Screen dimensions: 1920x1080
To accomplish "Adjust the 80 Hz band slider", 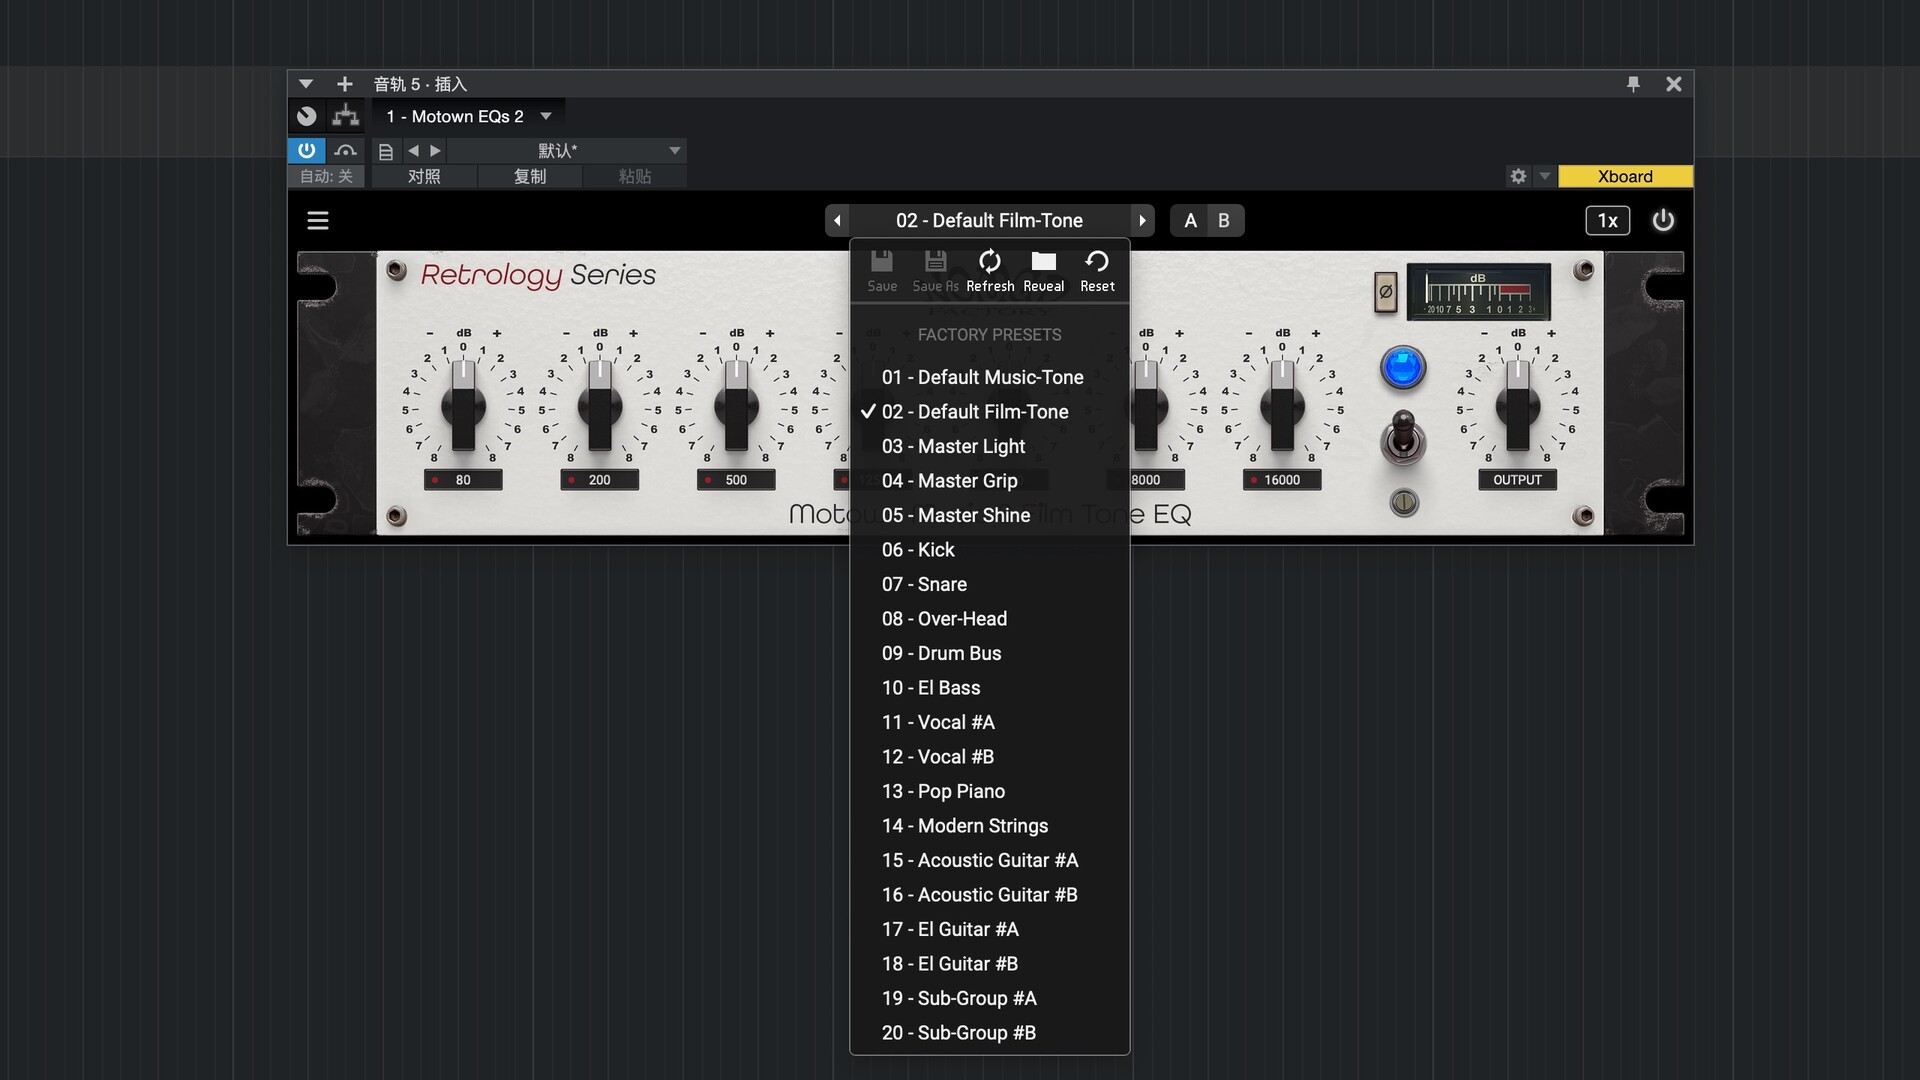I will coord(463,404).
